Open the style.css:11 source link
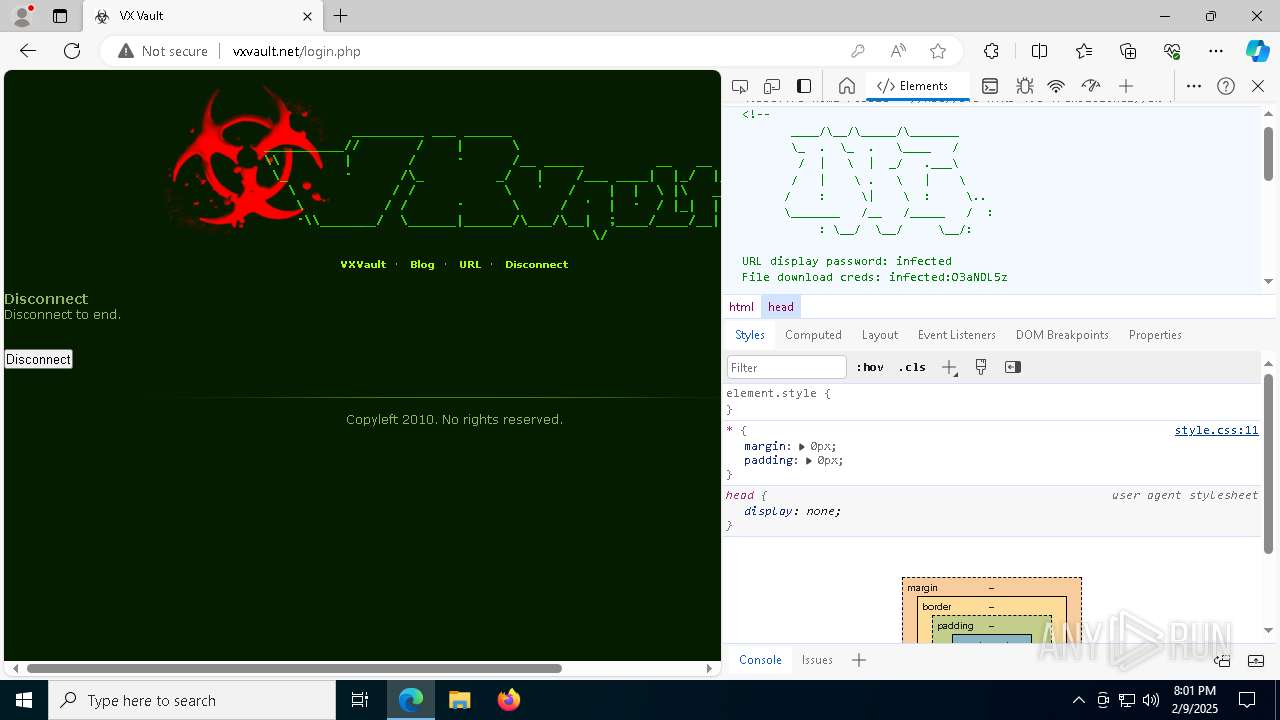 click(x=1216, y=430)
